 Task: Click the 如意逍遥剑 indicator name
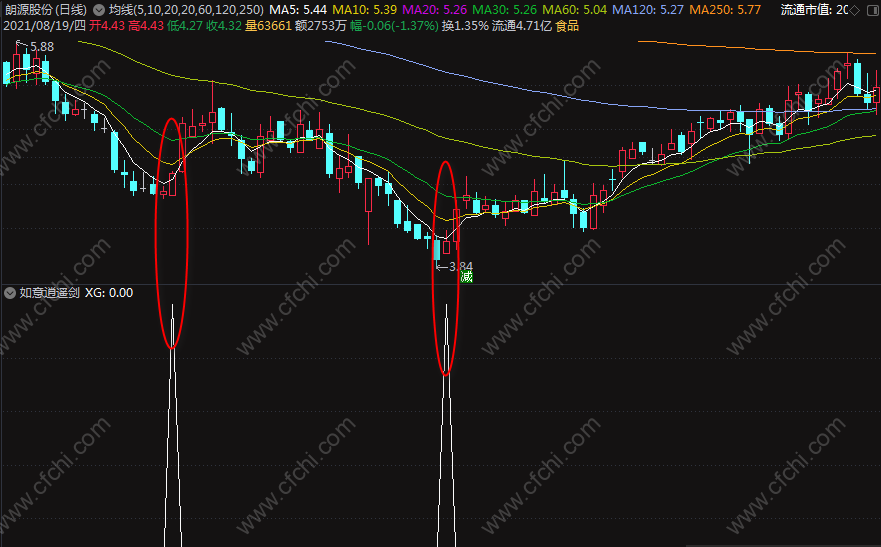tap(49, 293)
